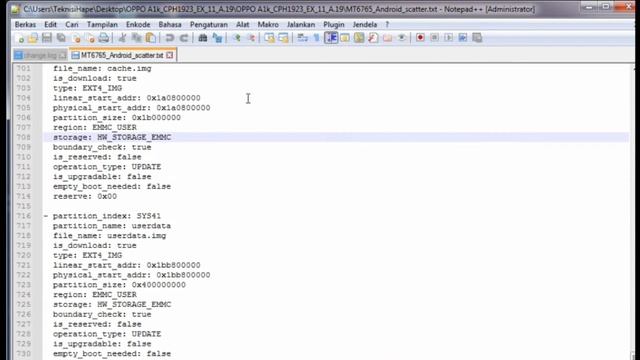The image size is (640, 360).
Task: Open the Enkode menu
Action: point(138,24)
